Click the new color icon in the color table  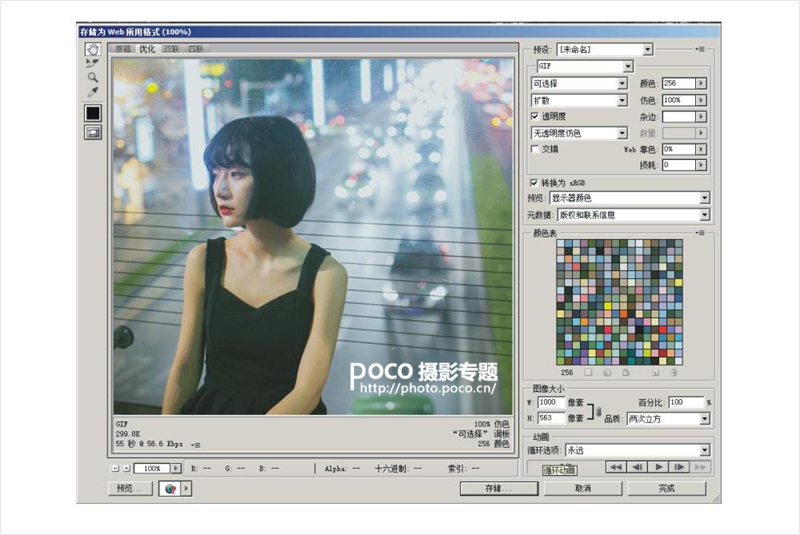pos(655,372)
